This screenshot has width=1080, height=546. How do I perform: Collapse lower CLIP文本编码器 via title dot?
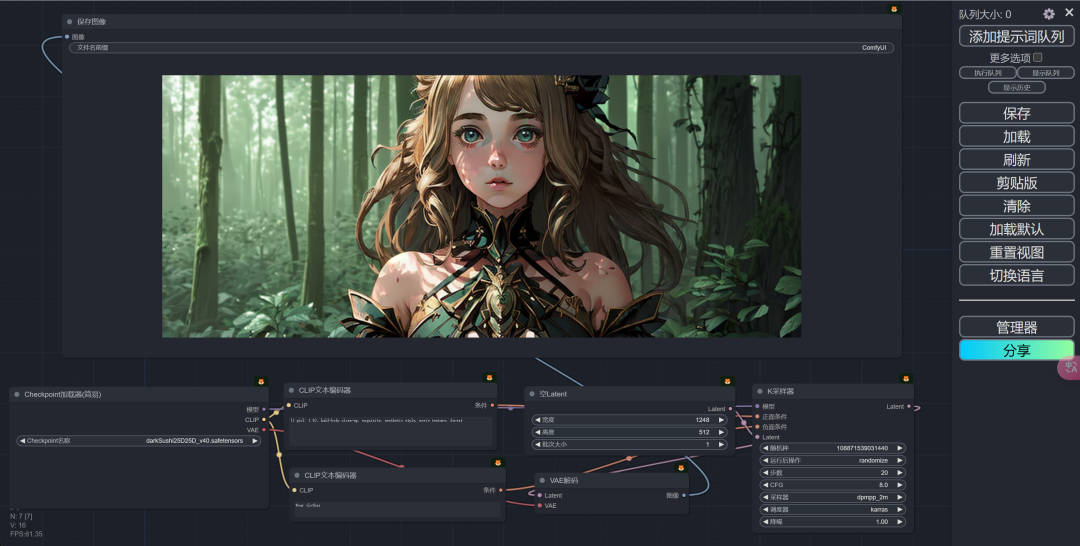pyautogui.click(x=297, y=475)
